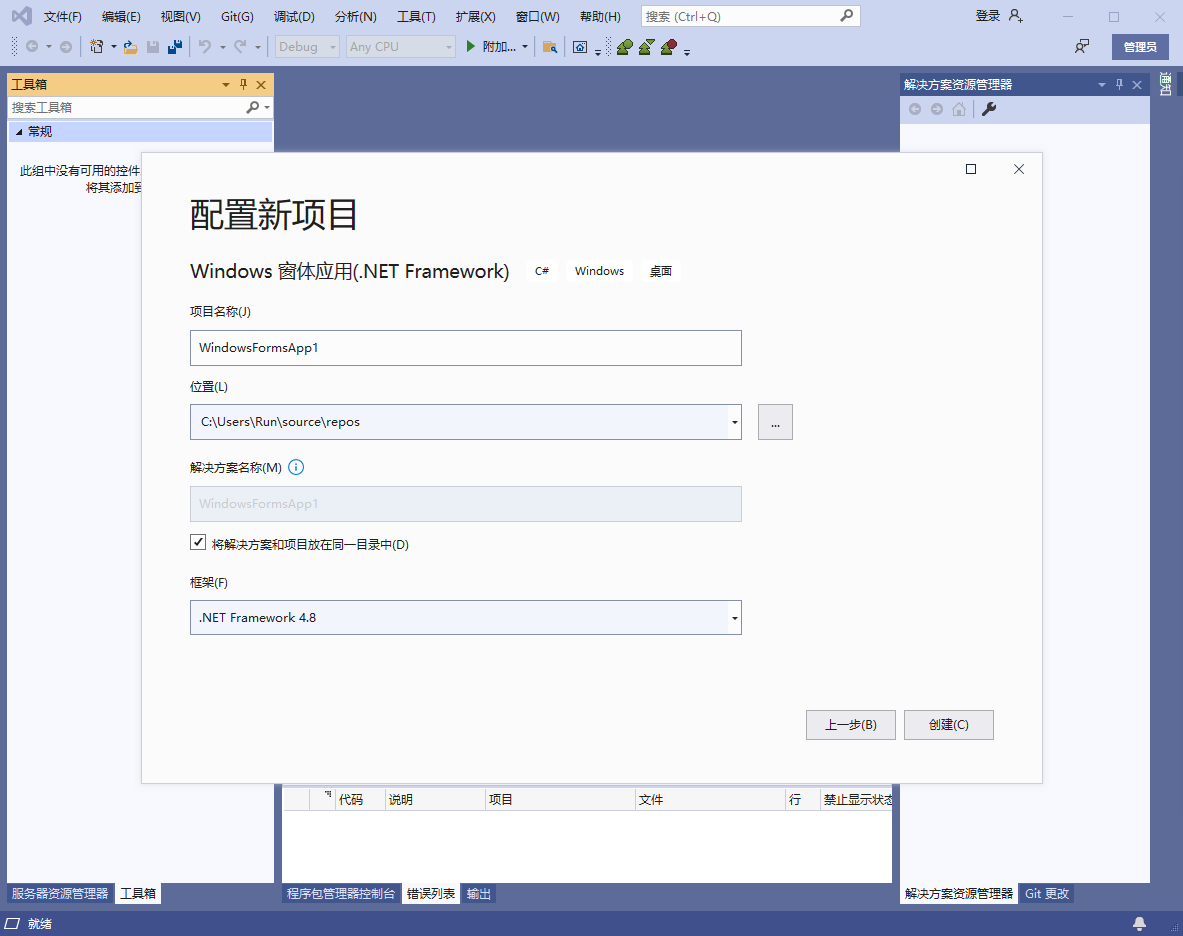This screenshot has width=1183, height=936.
Task: Open the Any CPU platform dropdown
Action: (x=448, y=46)
